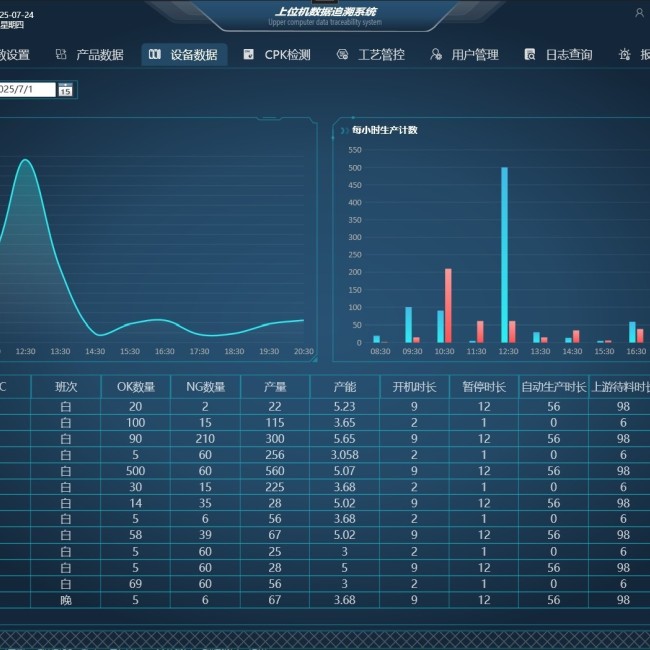Click the OK数量 cell showing 14

(x=136, y=503)
